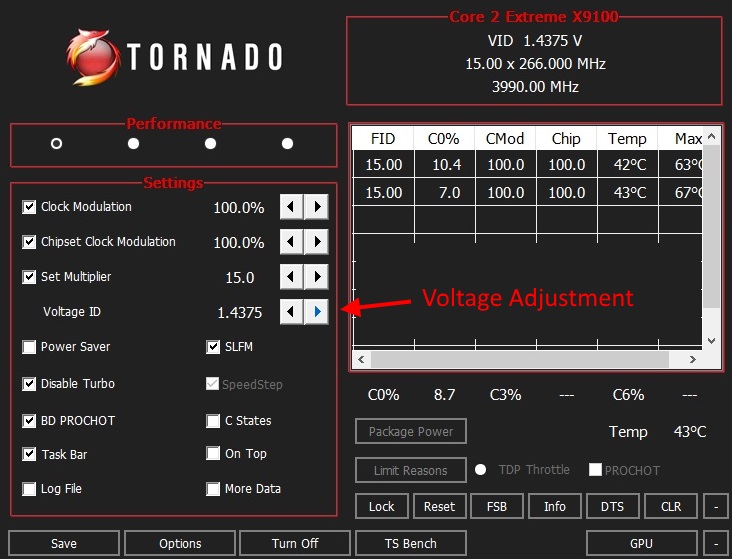Click horizontal scrollbar left arrow

(x=361, y=359)
